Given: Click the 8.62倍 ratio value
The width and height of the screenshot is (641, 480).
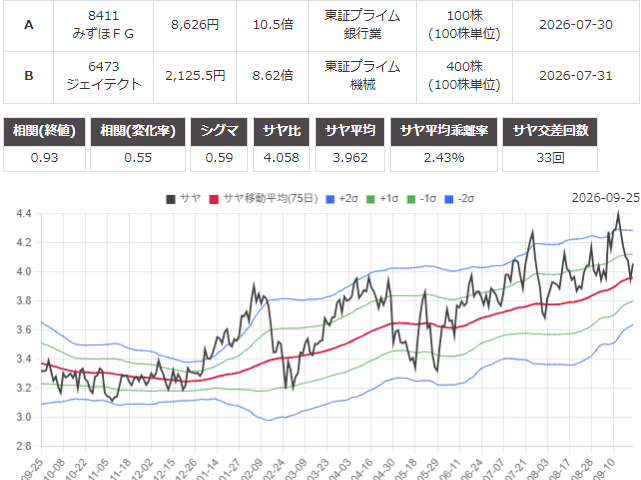Looking at the screenshot, I should 273,76.
